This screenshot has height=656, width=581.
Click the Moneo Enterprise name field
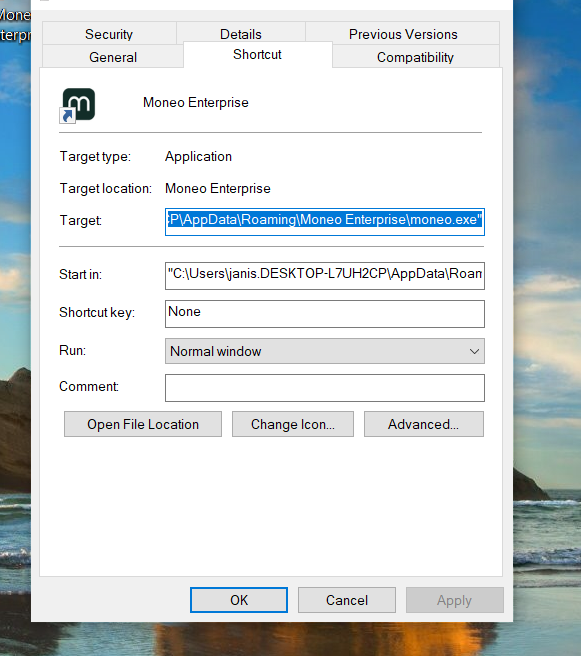(x=196, y=102)
